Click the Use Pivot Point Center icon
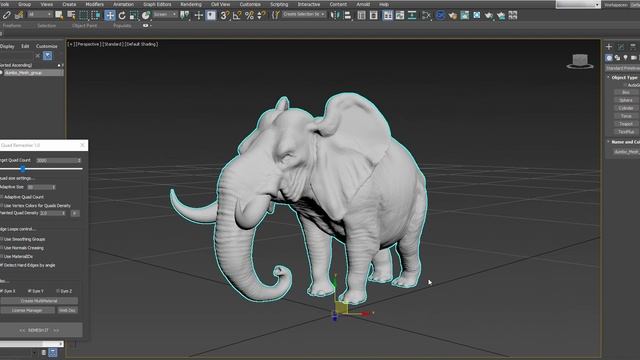The image size is (640, 360). tap(185, 16)
